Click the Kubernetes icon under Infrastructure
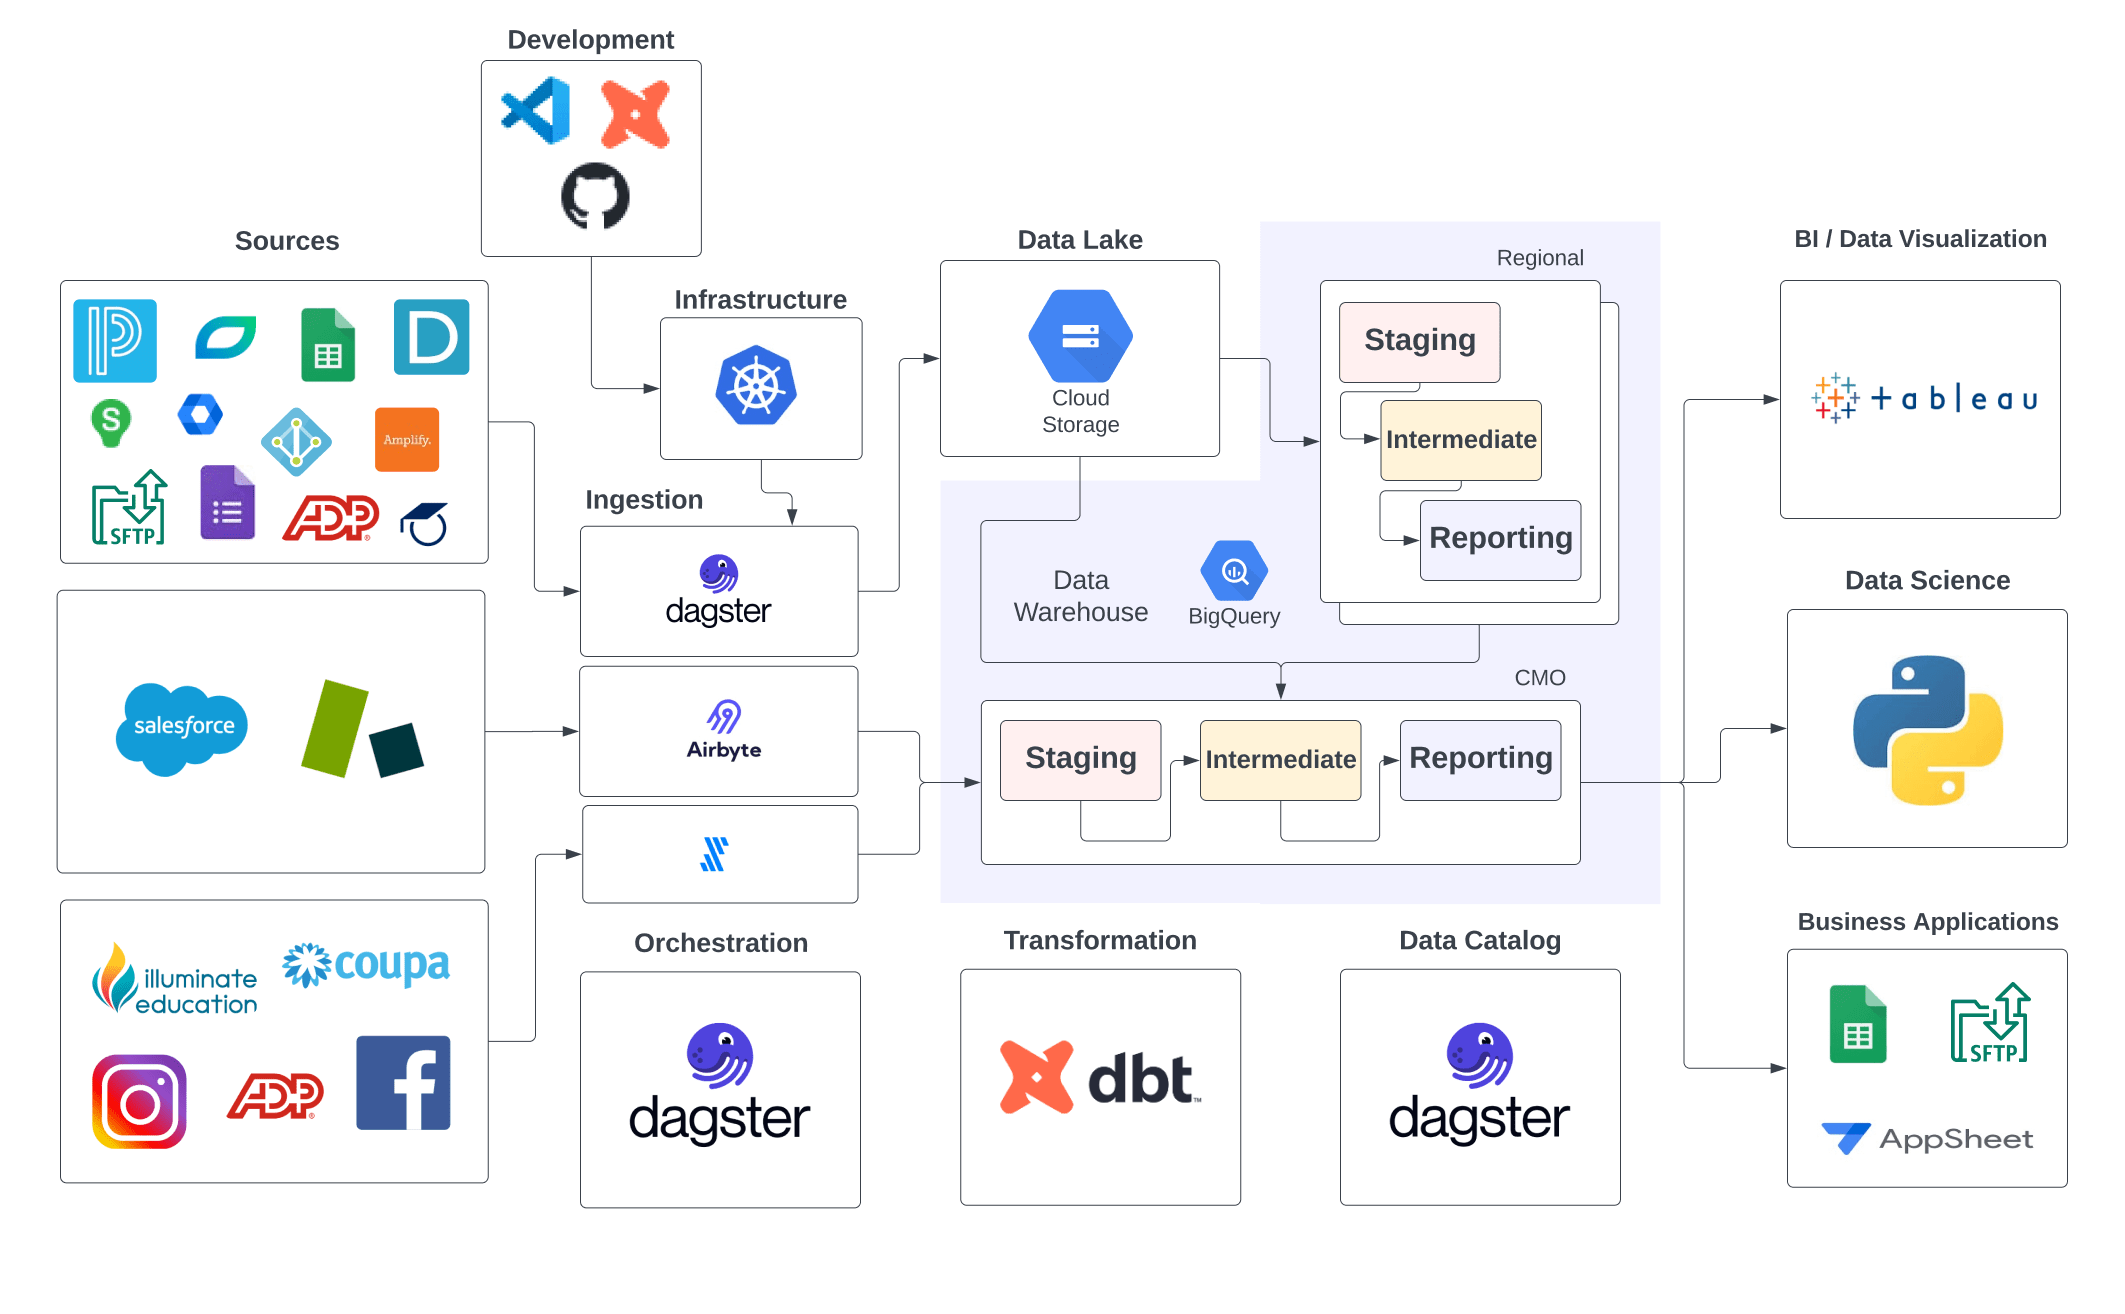This screenshot has height=1314, width=2125. pyautogui.click(x=756, y=386)
